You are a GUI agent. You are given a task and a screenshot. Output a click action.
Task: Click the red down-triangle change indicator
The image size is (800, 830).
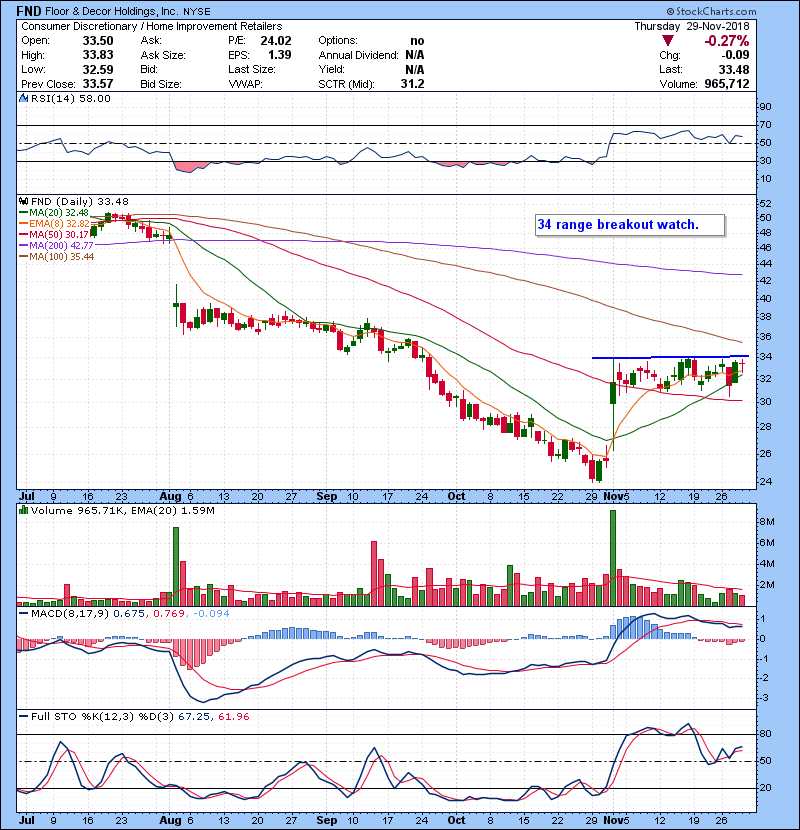(x=668, y=41)
